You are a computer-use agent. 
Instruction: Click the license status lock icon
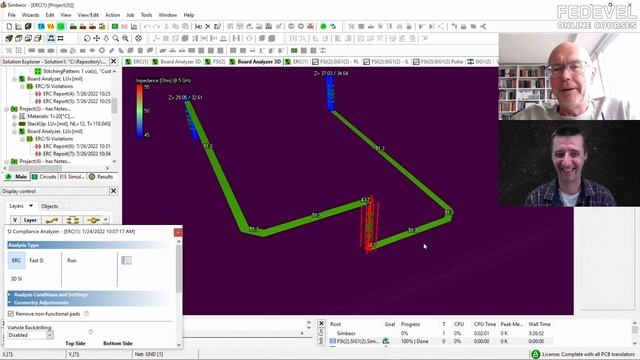(536, 354)
